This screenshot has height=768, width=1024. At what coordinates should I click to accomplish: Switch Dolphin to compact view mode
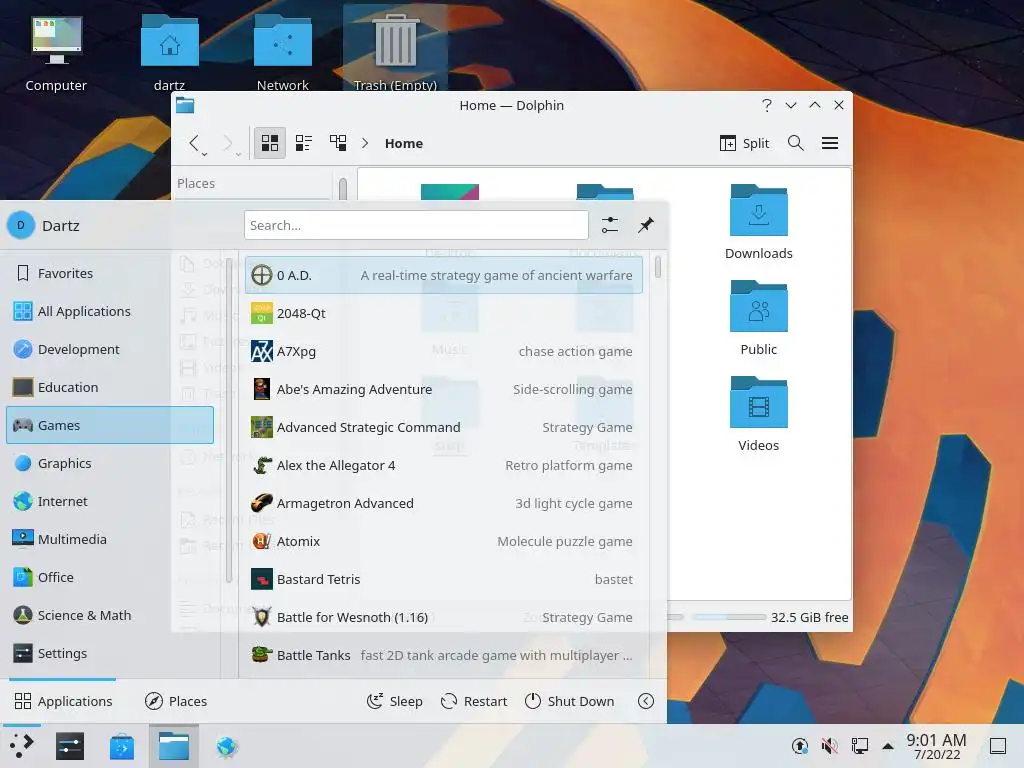304,143
